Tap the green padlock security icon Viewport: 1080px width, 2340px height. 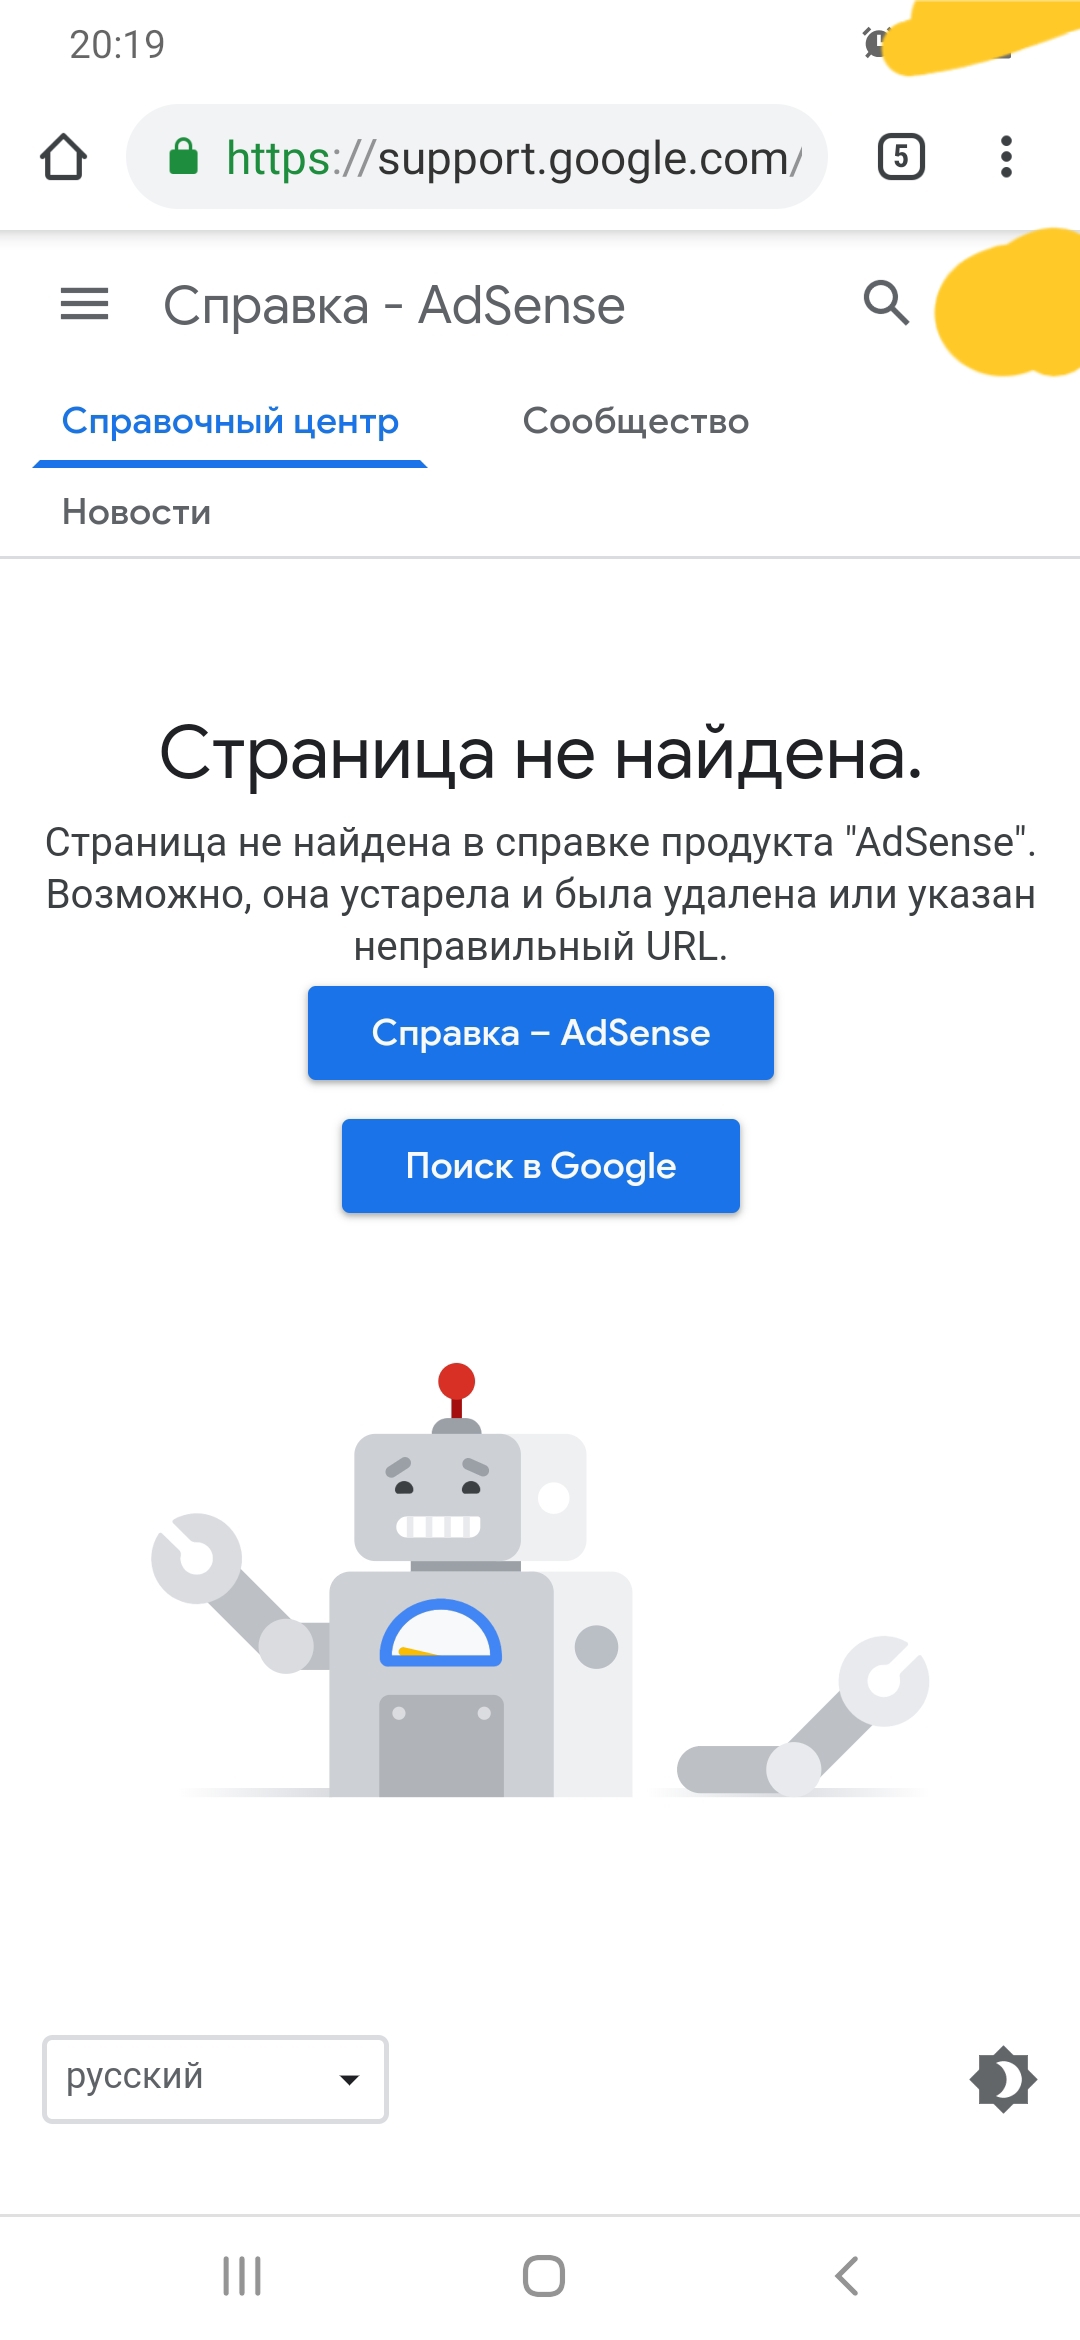(x=183, y=157)
